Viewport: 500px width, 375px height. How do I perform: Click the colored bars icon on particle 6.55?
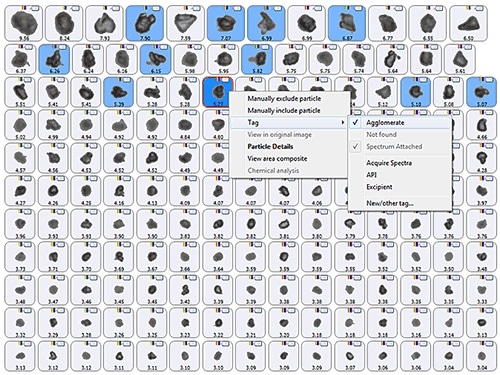(429, 8)
